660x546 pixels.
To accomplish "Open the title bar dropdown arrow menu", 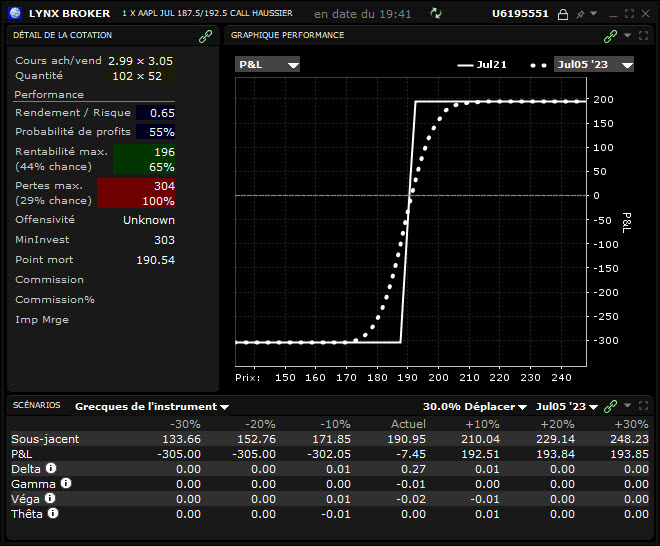I will click(x=593, y=13).
